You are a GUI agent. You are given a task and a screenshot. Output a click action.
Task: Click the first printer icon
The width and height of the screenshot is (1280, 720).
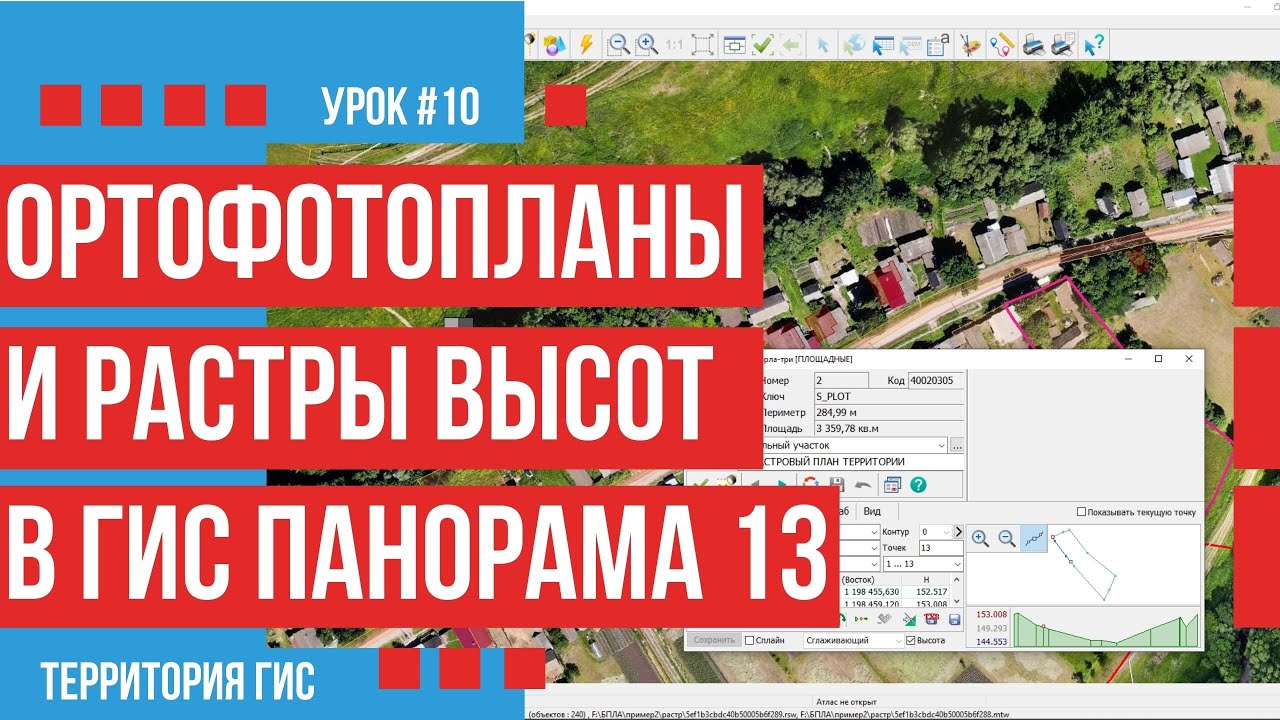pos(1034,44)
